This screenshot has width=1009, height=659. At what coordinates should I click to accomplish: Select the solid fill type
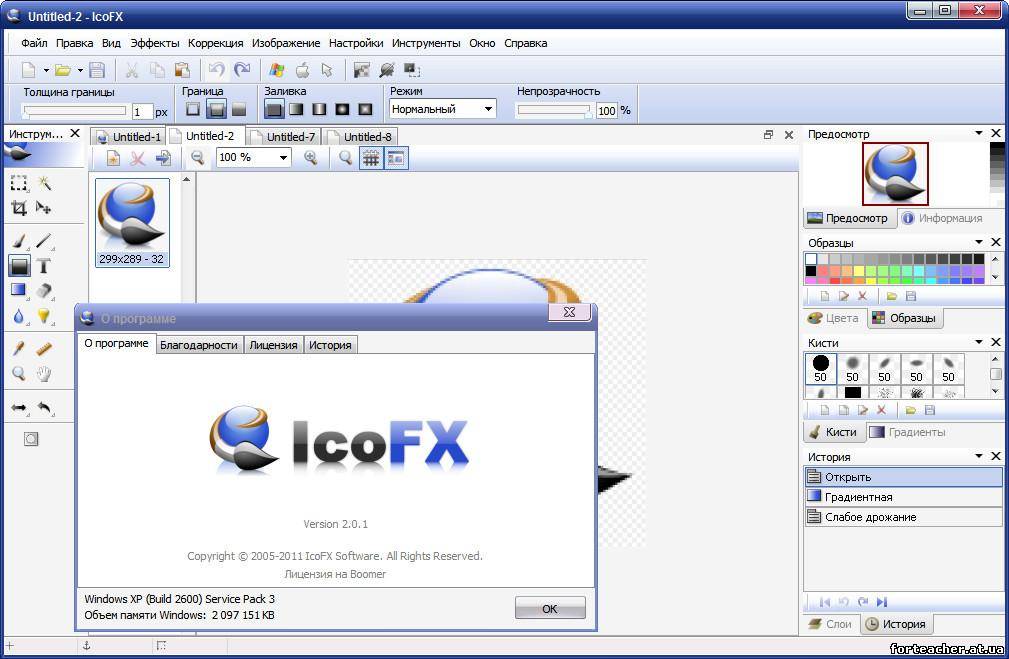click(x=273, y=109)
